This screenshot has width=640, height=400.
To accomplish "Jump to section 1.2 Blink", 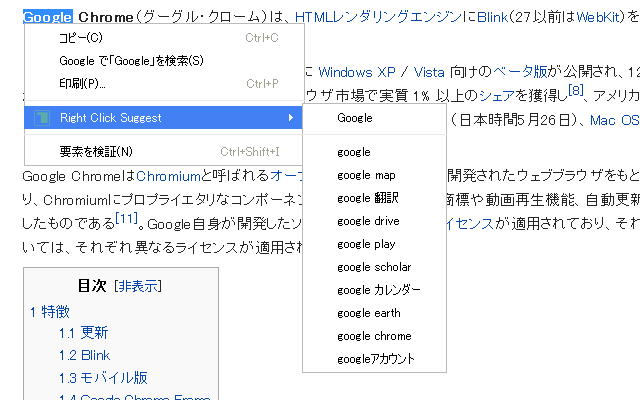I will click(84, 356).
